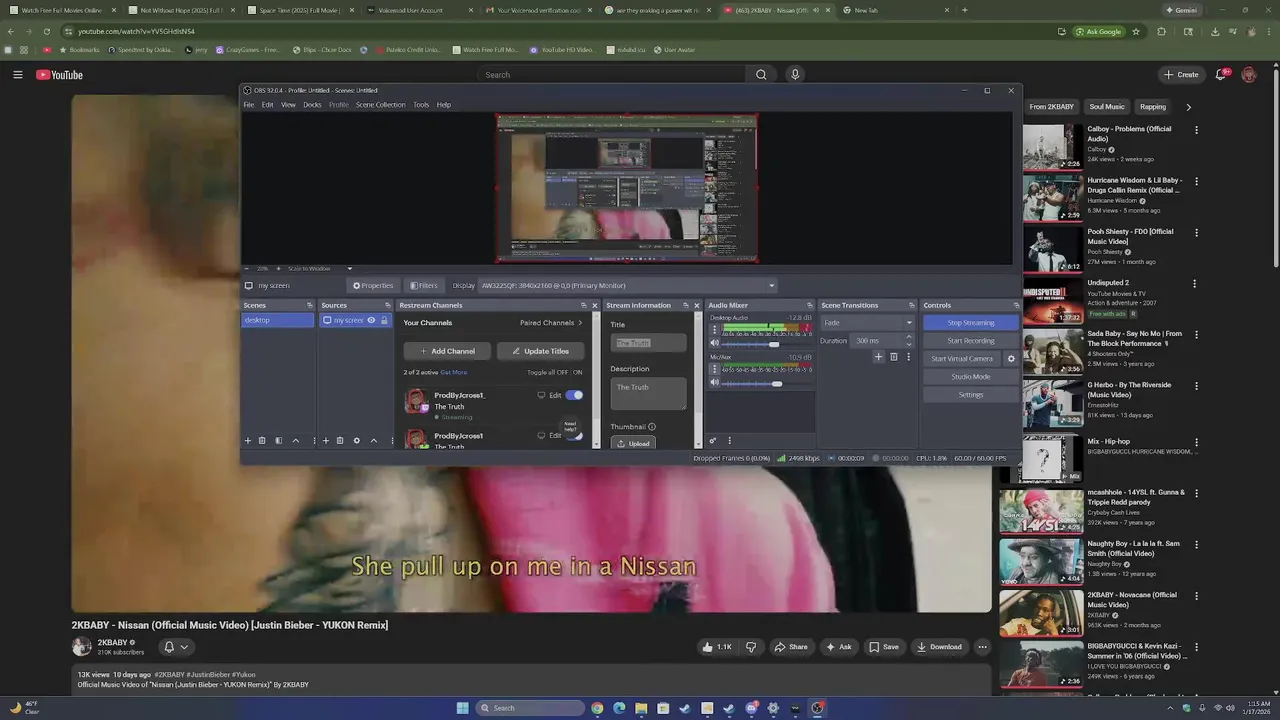
Task: Open source properties gear icon in Sources panel footer
Action: 356,440
